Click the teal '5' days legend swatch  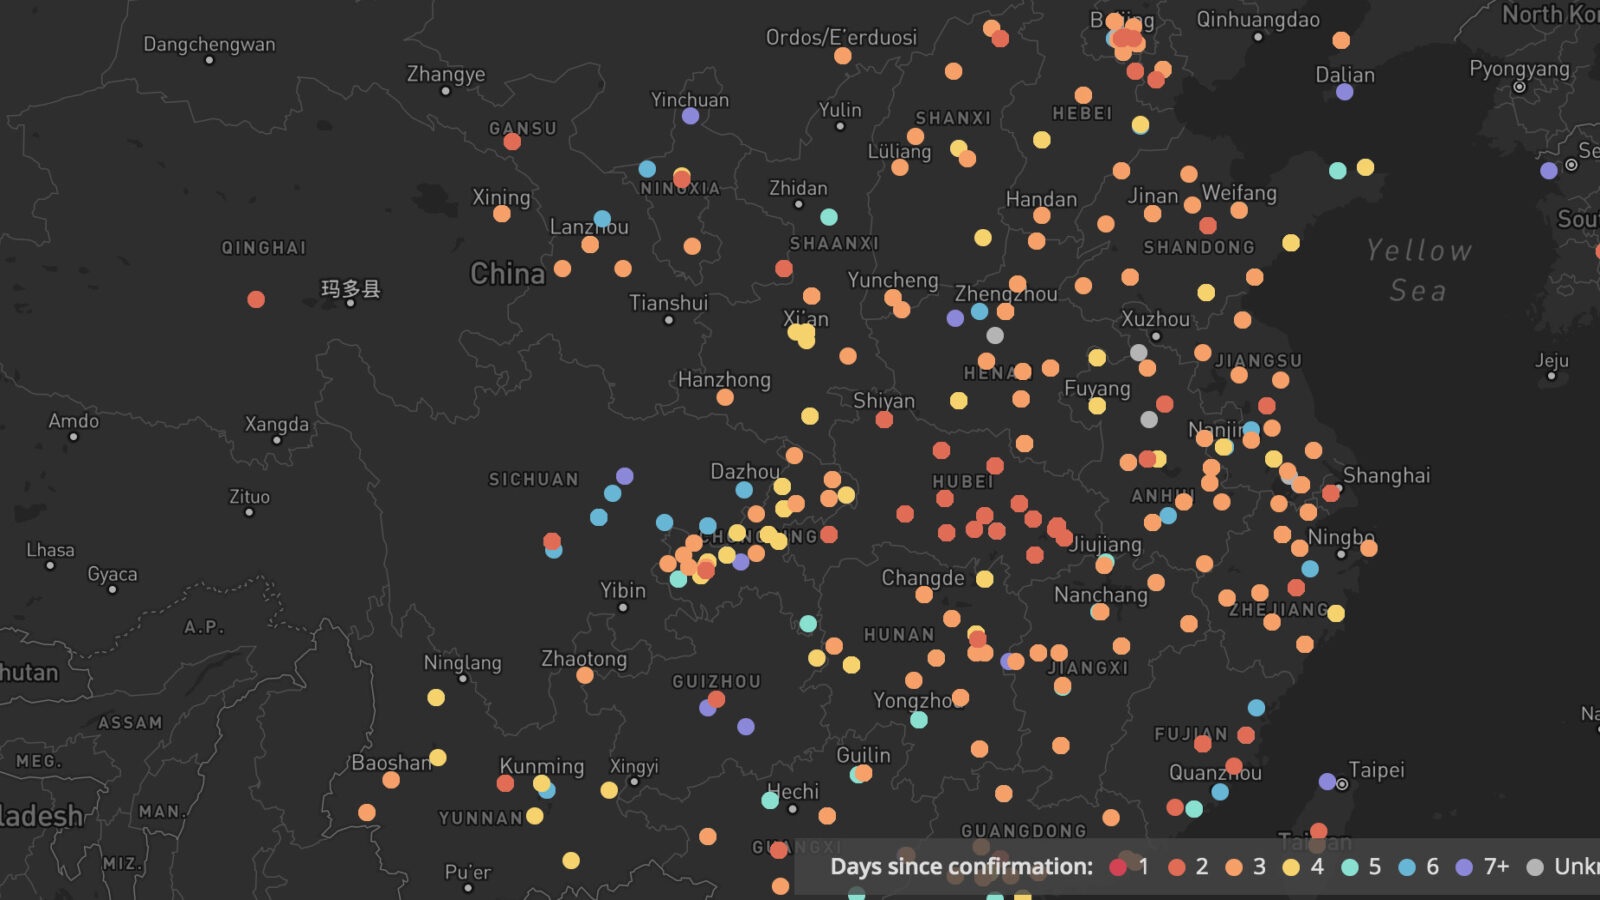(1349, 867)
